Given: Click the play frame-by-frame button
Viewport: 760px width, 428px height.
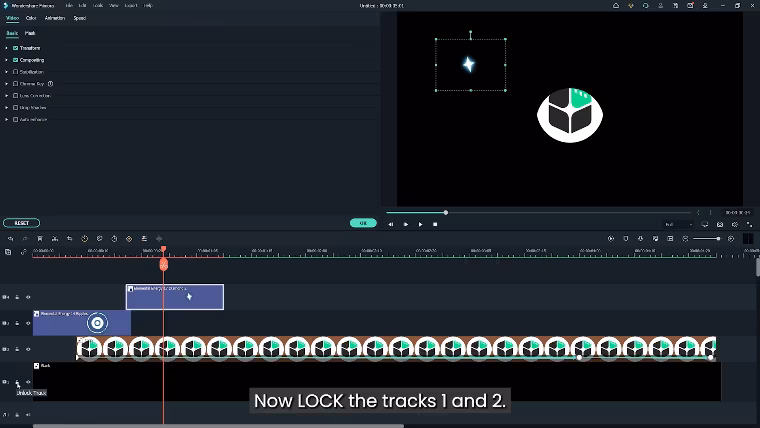Looking at the screenshot, I should pyautogui.click(x=406, y=224).
